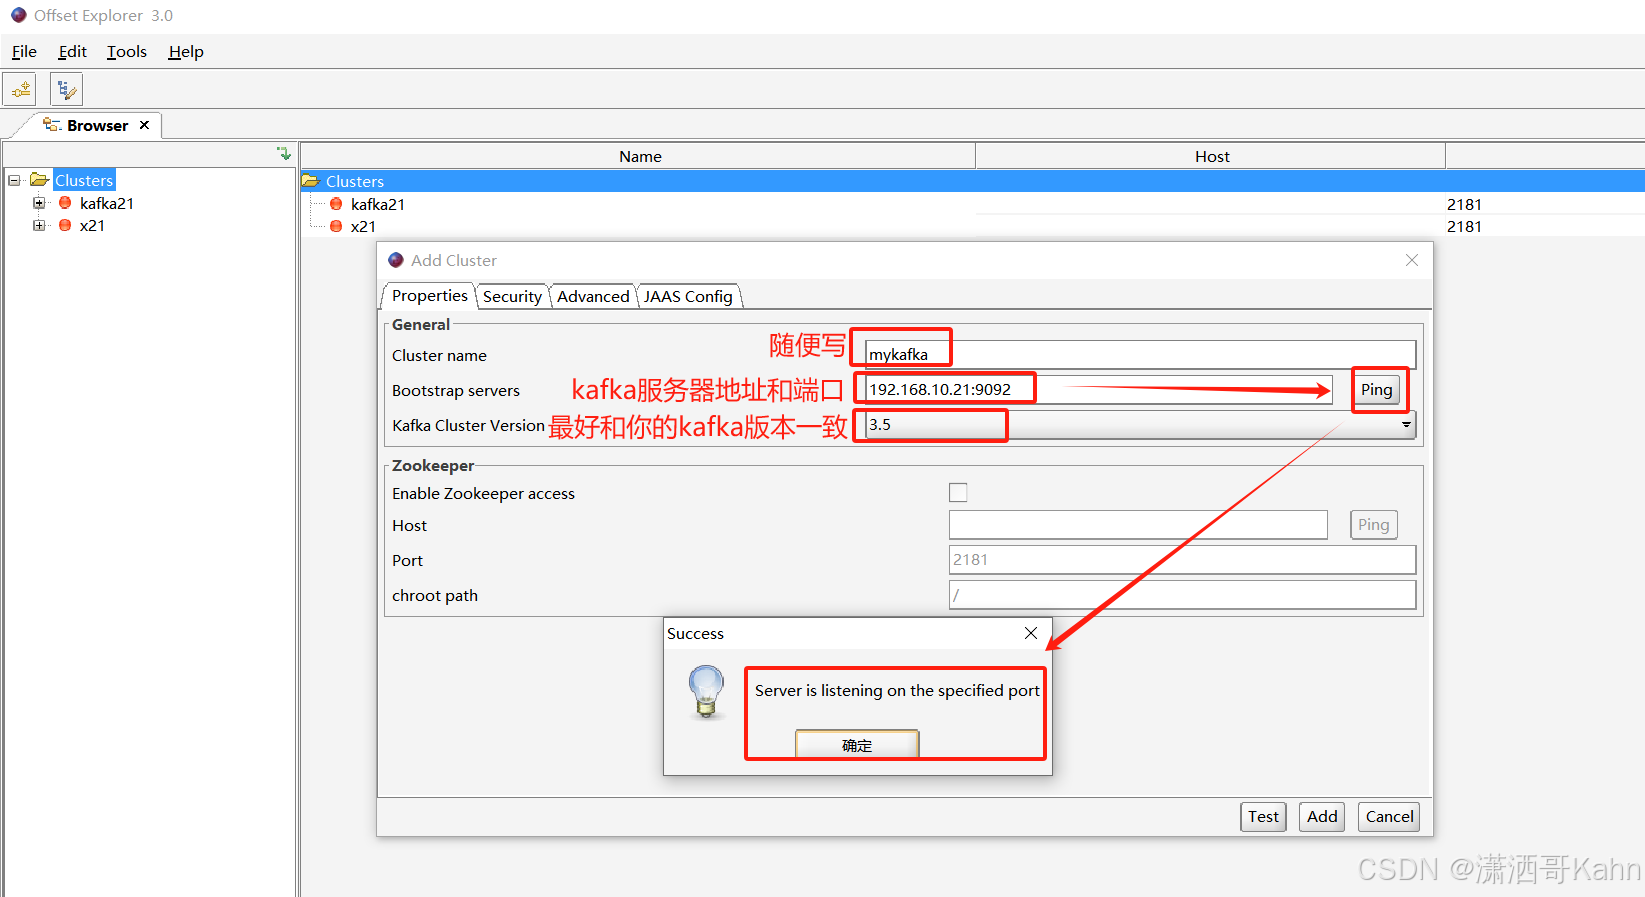Switch to the Advanced tab
Viewport: 1645px width, 897px height.
pos(593,297)
